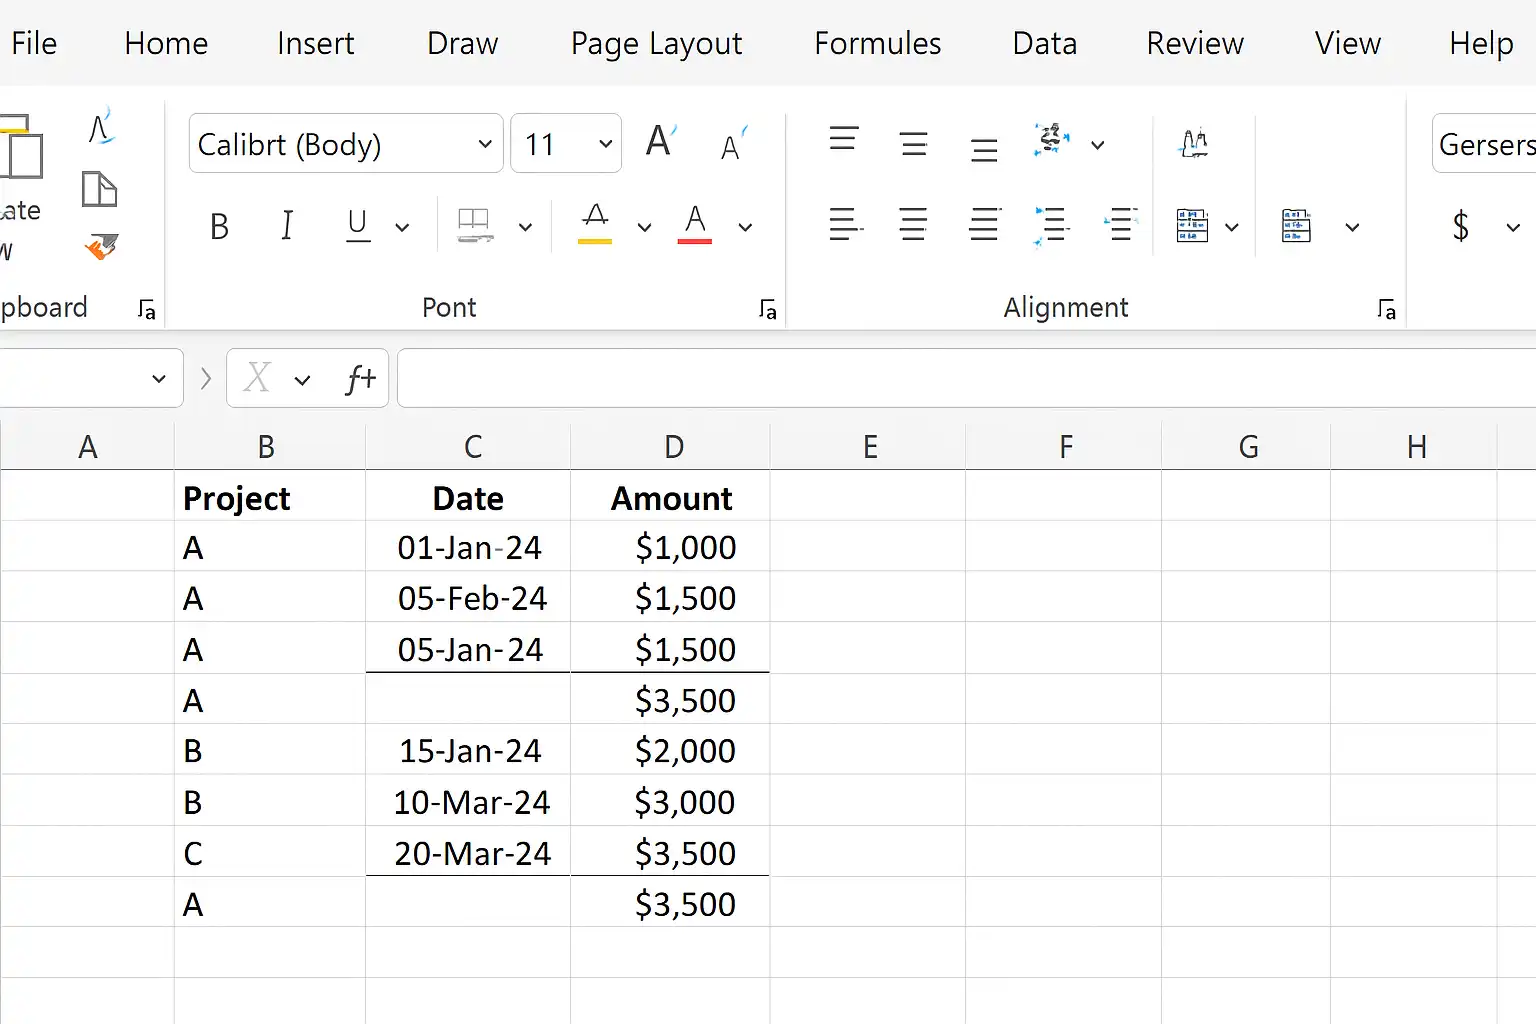
Task: Toggle Underline formatting button
Action: 358,227
